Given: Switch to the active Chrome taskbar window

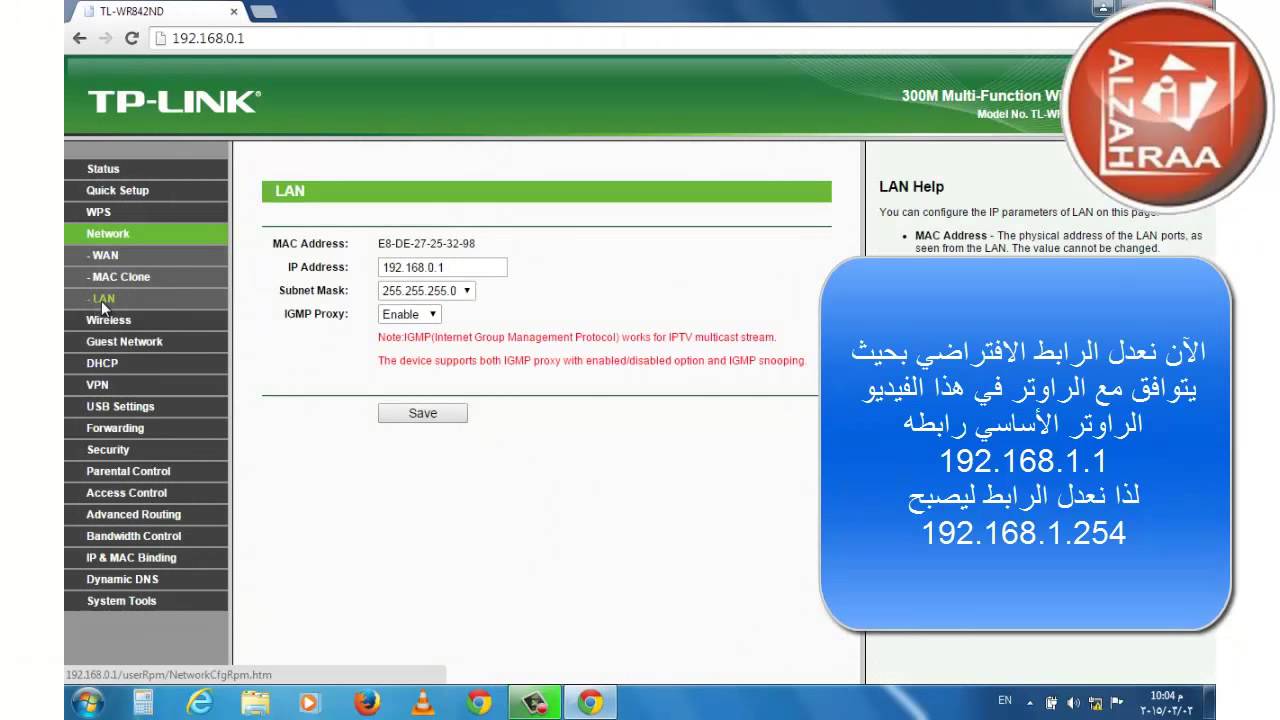Looking at the screenshot, I should click(591, 702).
